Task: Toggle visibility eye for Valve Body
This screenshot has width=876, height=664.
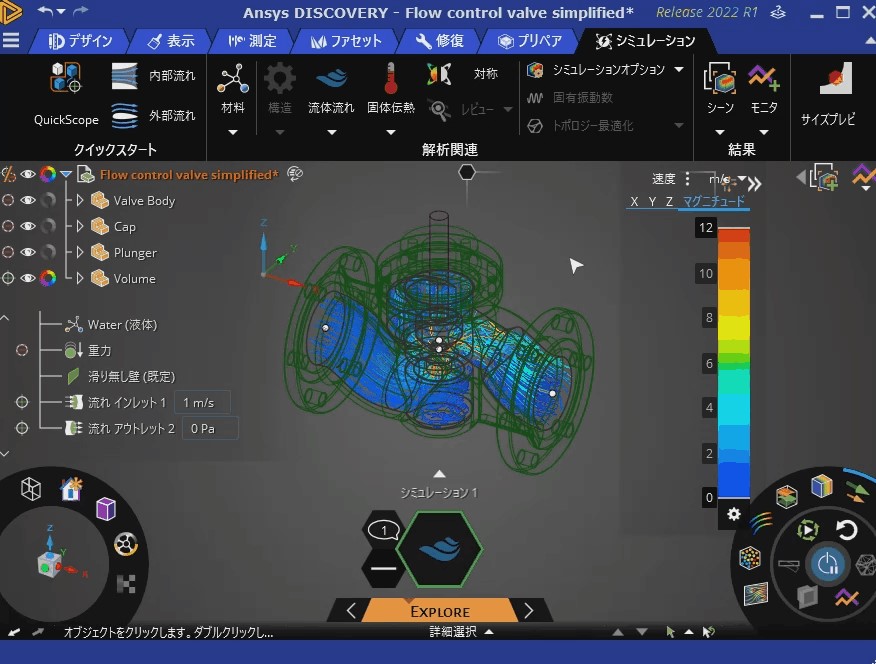Action: [28, 200]
